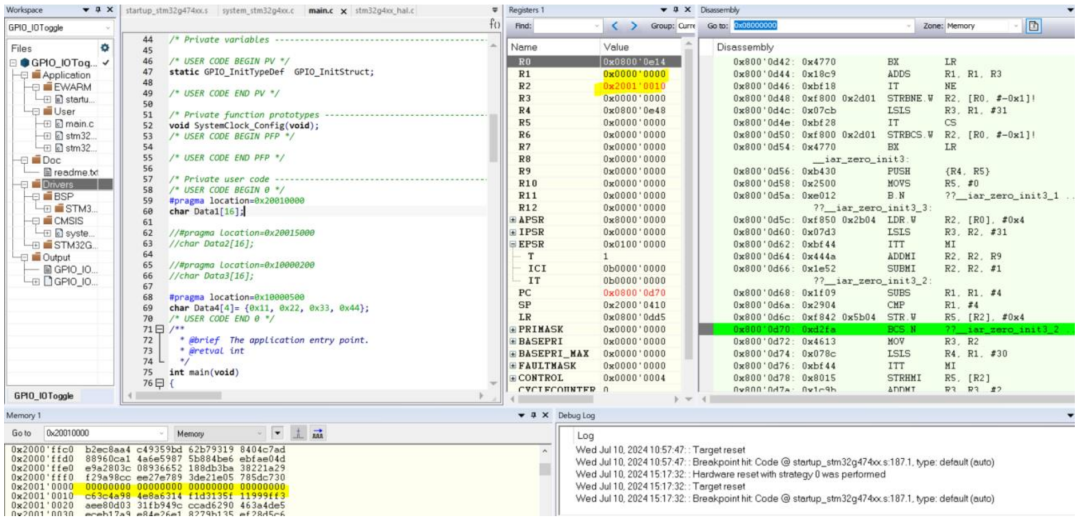This screenshot has width=1080, height=519.
Task: Expand the CONTROL register
Action: (512, 378)
